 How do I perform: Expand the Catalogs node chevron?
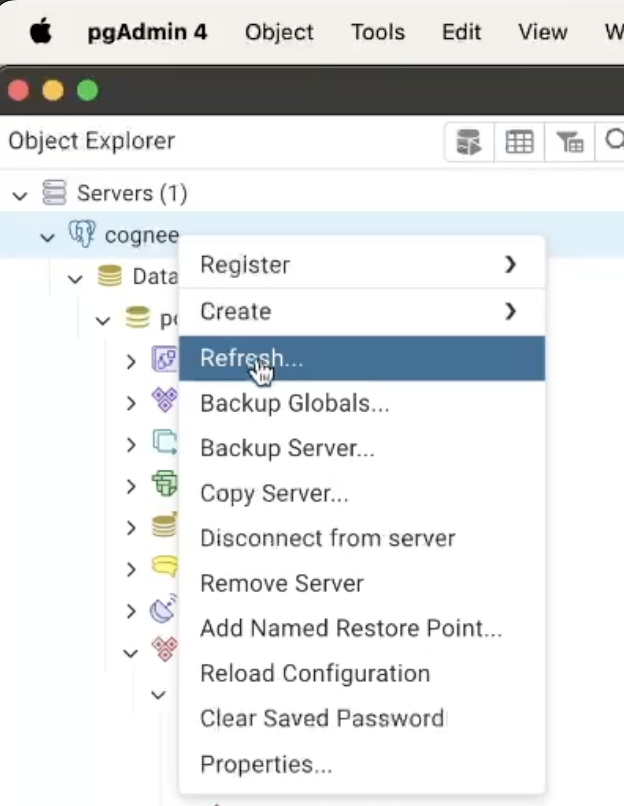point(131,404)
